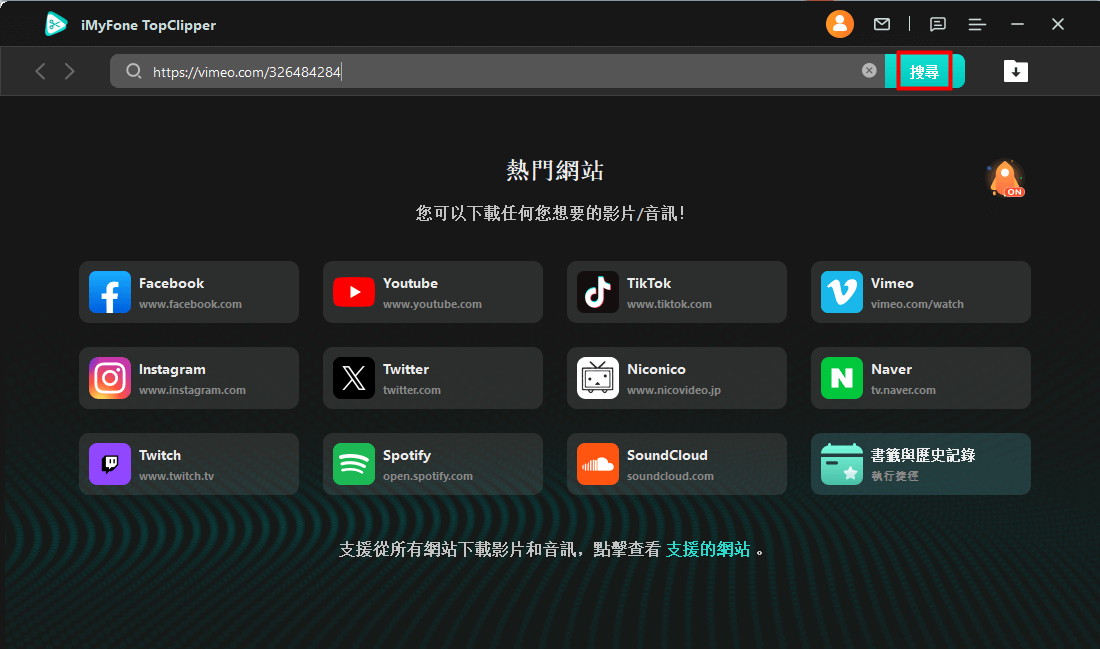Click the twitter.com text
The height and width of the screenshot is (649, 1100).
[412, 390]
